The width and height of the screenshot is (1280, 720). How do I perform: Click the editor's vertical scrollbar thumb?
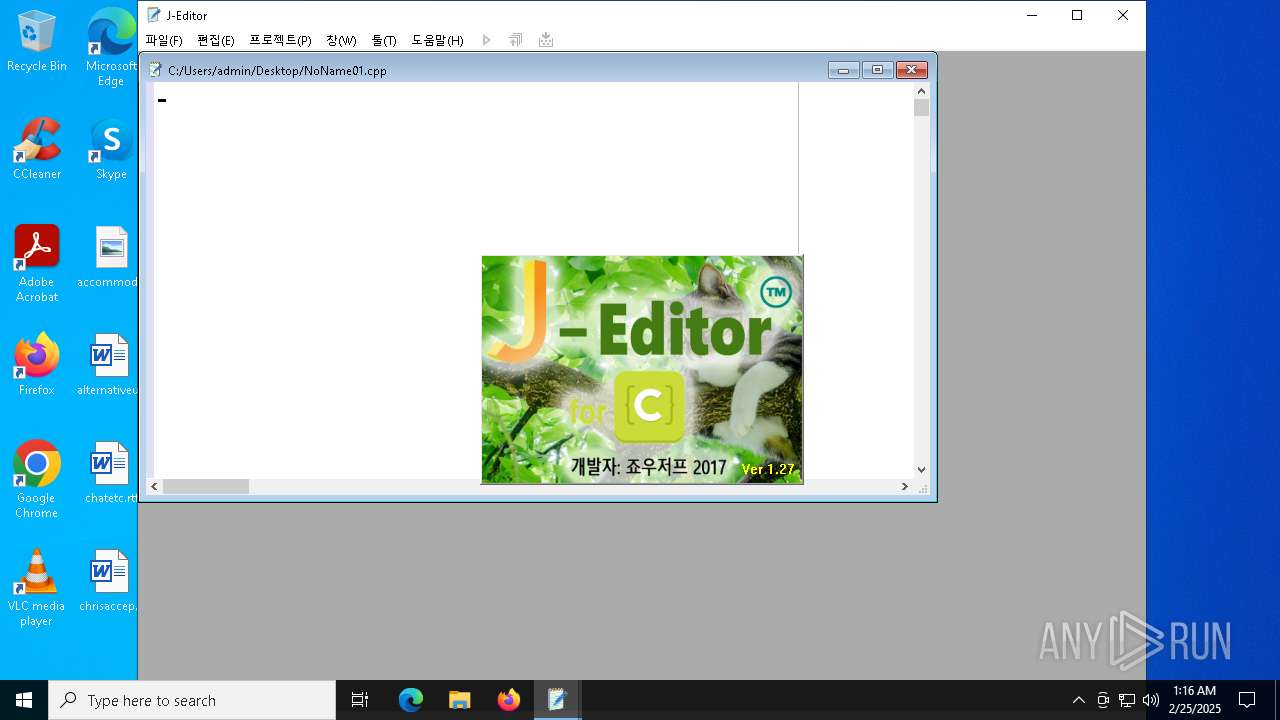coord(921,108)
